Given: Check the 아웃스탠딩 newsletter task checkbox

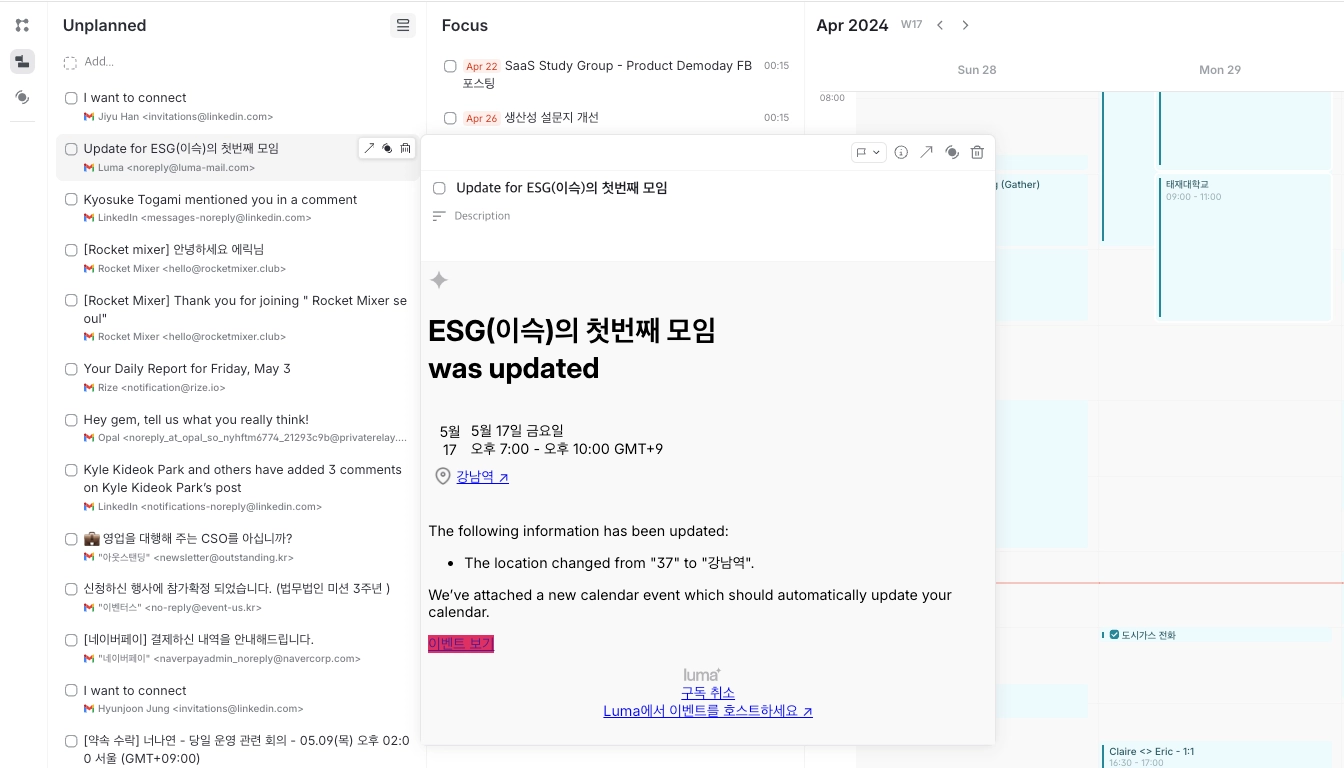Looking at the screenshot, I should pos(71,539).
